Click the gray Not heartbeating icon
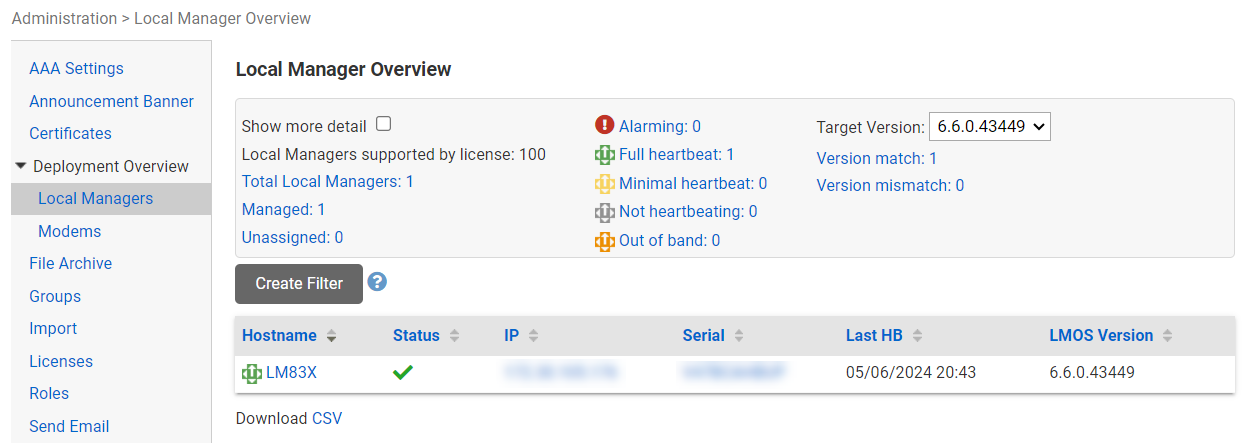1246x443 pixels. coord(604,212)
